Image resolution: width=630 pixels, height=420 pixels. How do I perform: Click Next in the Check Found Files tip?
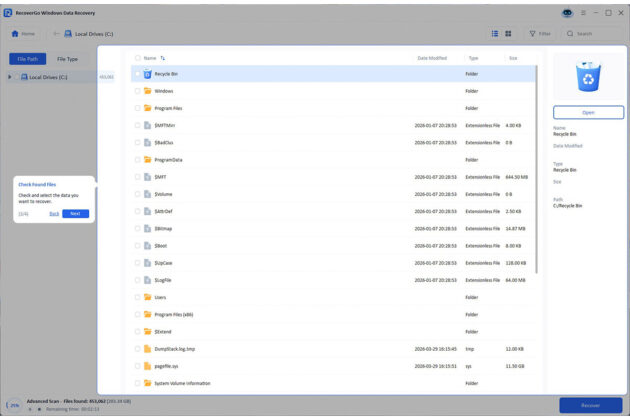pos(76,214)
